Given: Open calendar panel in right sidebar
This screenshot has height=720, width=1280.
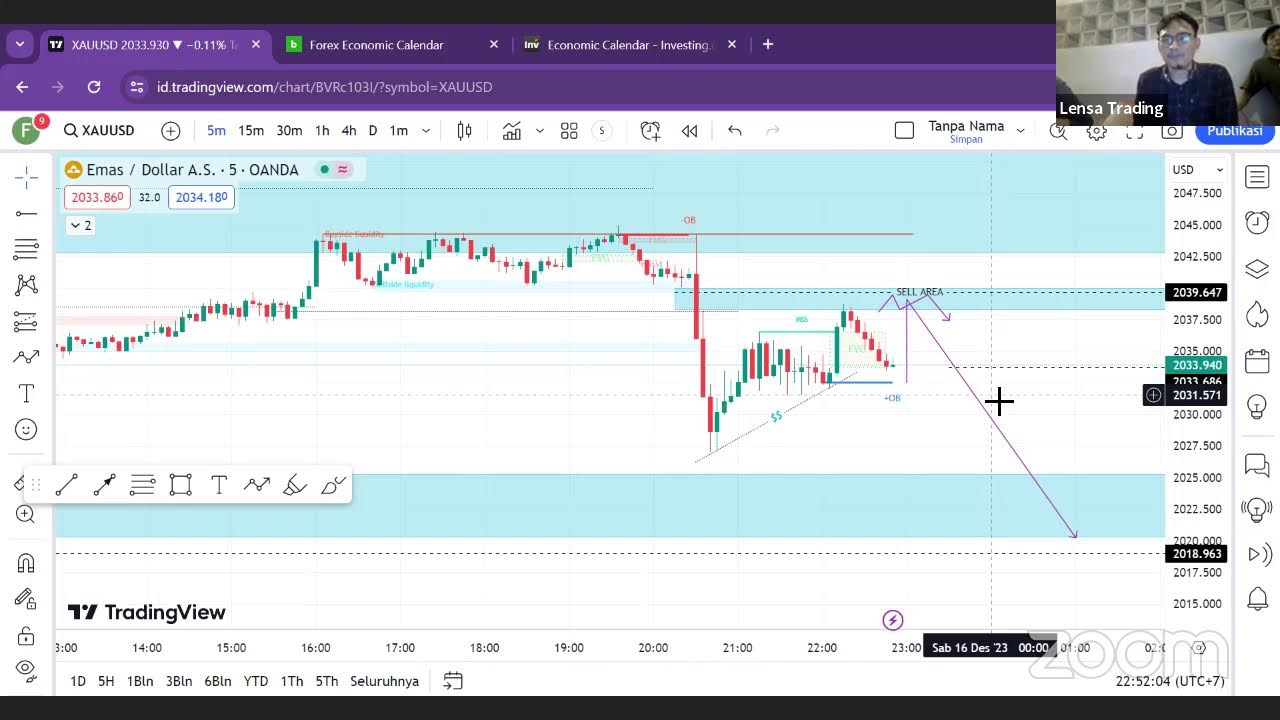Looking at the screenshot, I should point(1257,361).
